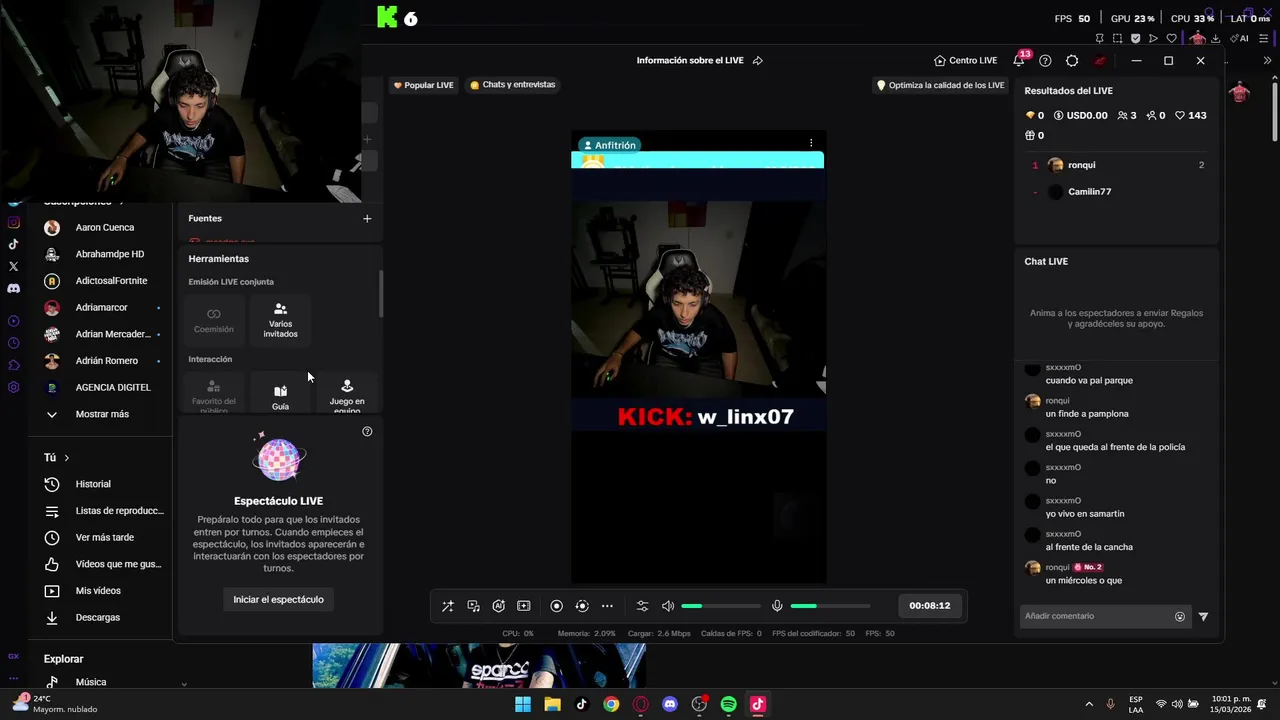Screen dimensions: 1280x720
Task: Mute the microphone
Action: pyautogui.click(x=777, y=606)
